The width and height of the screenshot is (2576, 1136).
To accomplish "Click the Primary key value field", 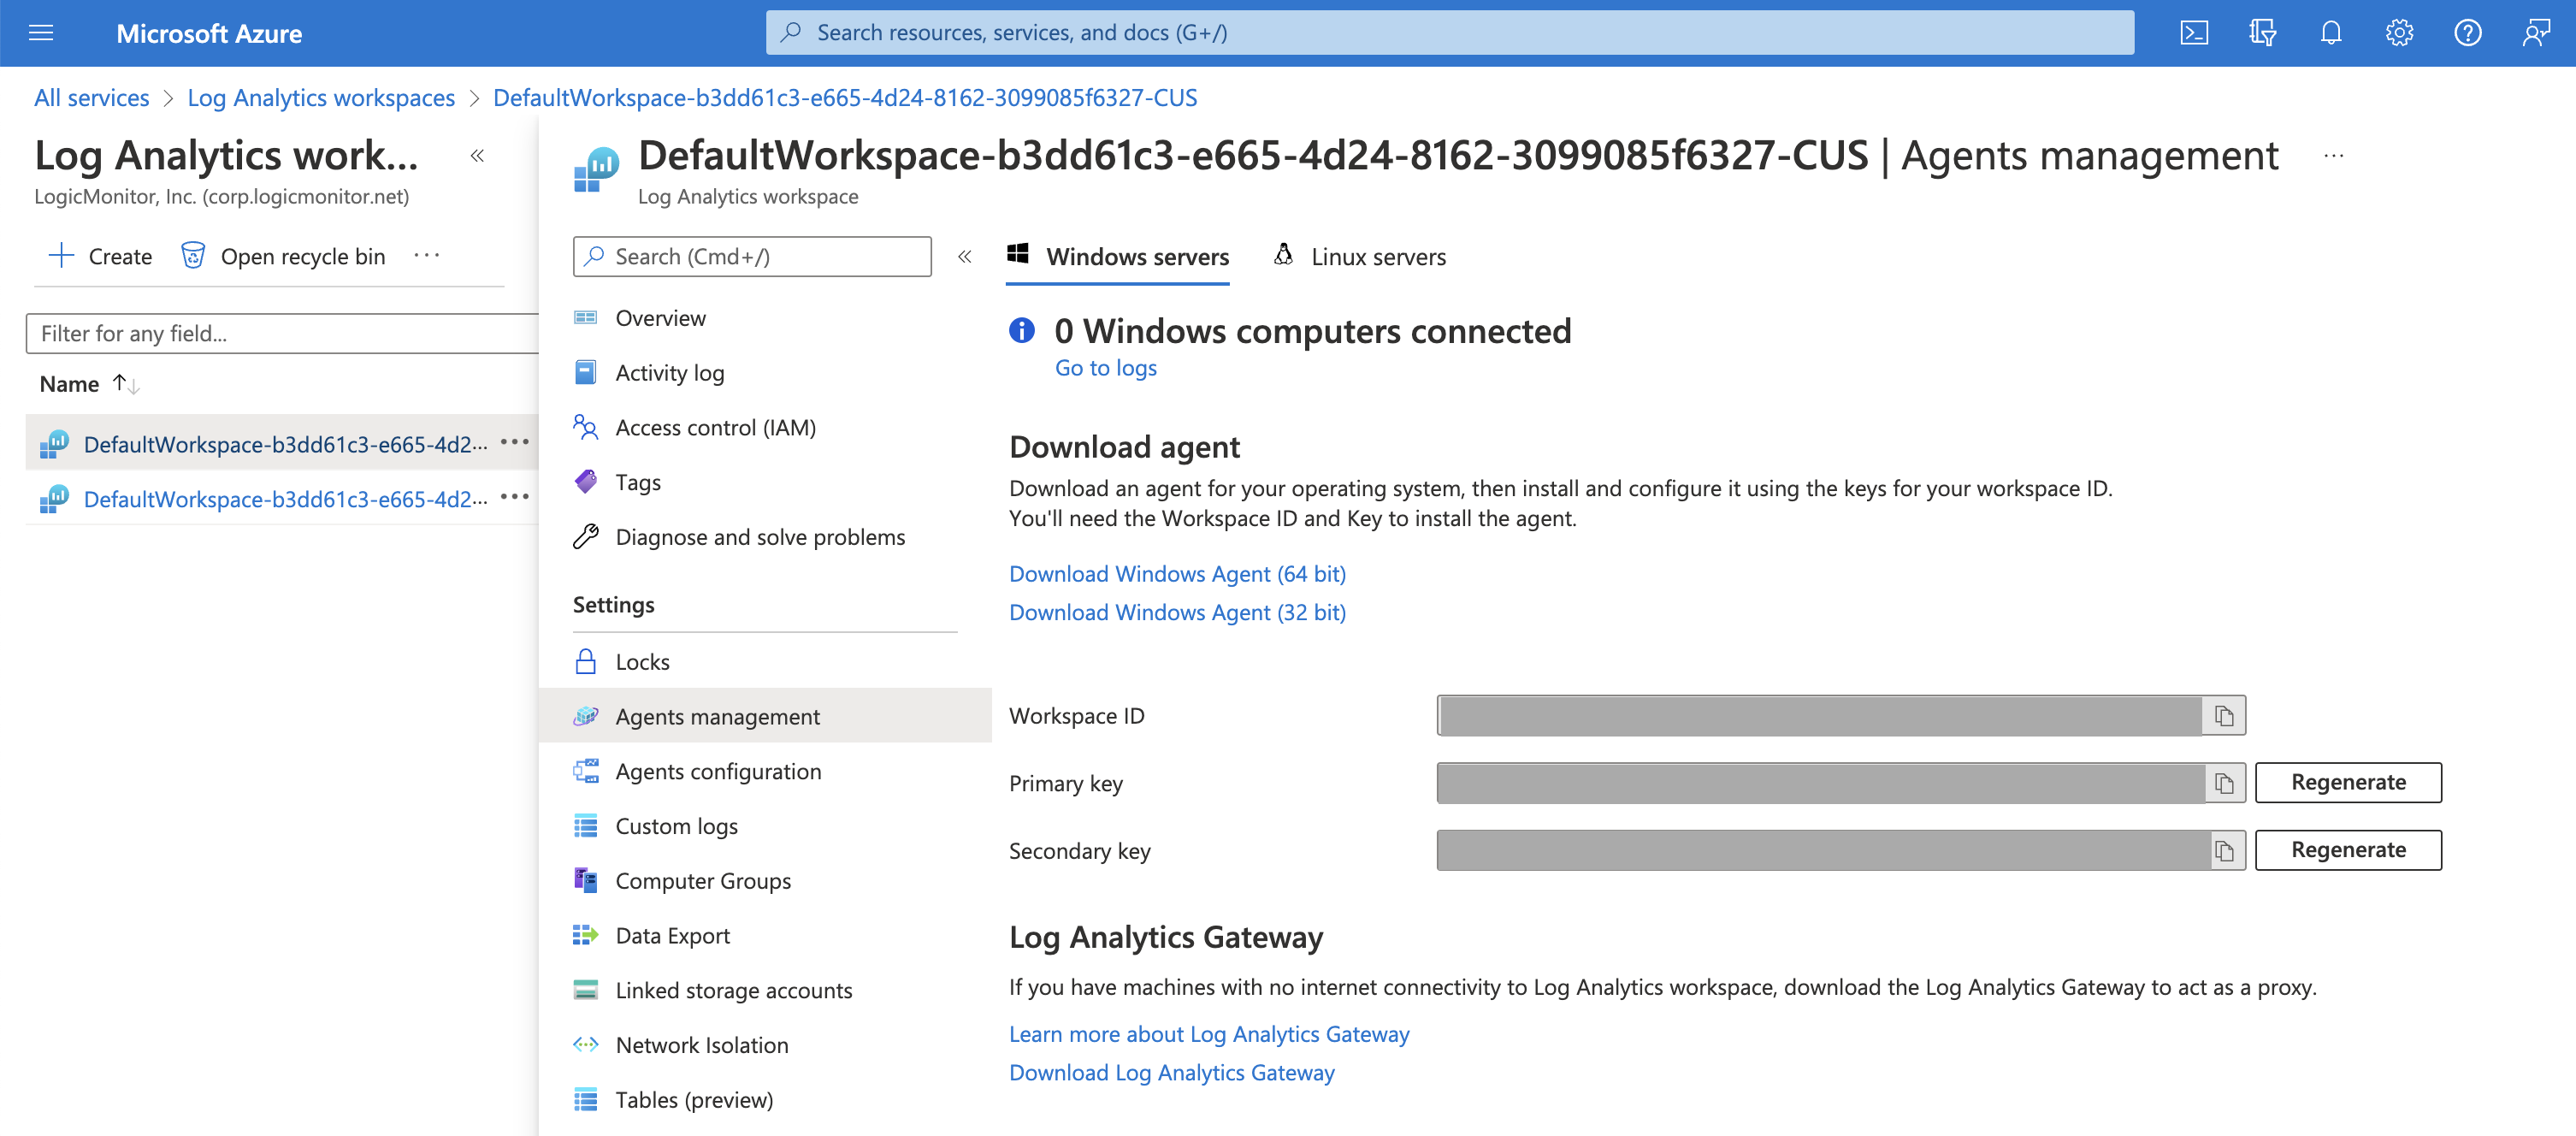I will pos(1820,783).
